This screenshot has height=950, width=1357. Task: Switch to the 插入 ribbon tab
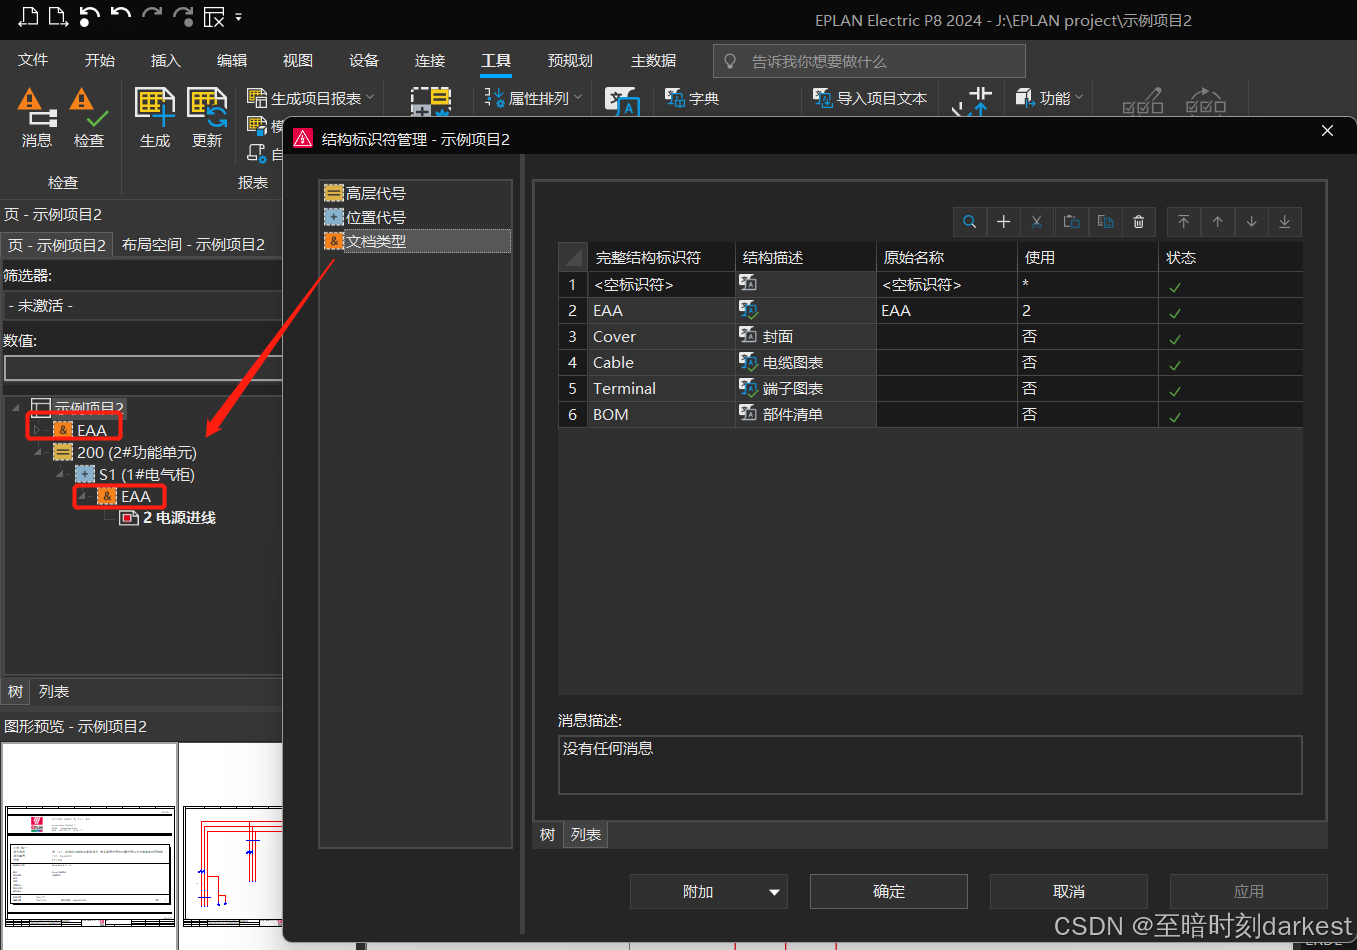(166, 60)
